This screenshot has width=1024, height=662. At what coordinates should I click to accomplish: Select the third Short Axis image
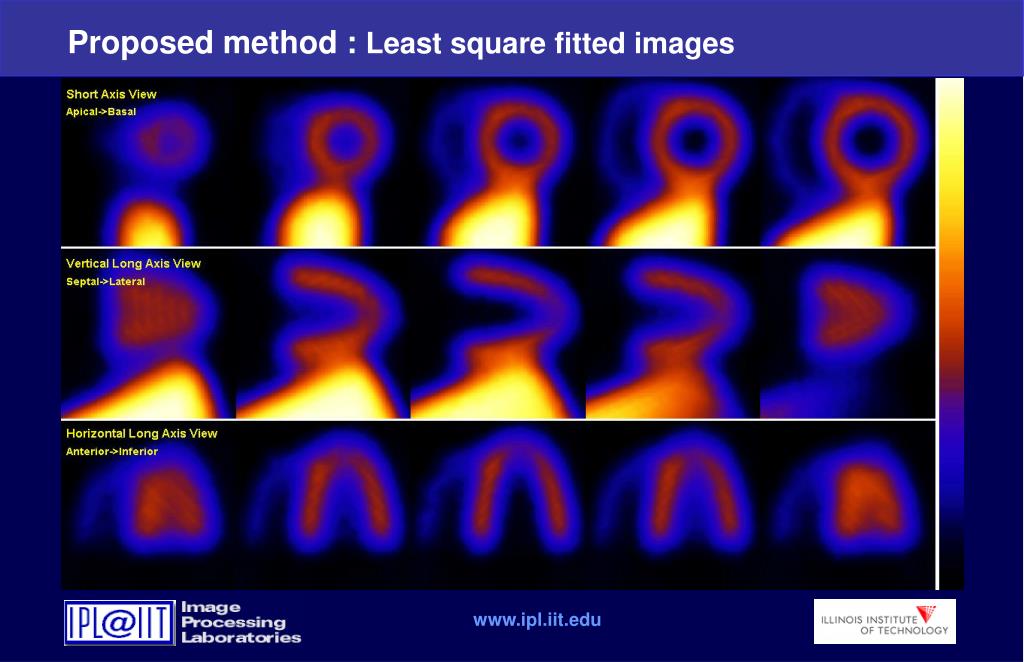[498, 163]
